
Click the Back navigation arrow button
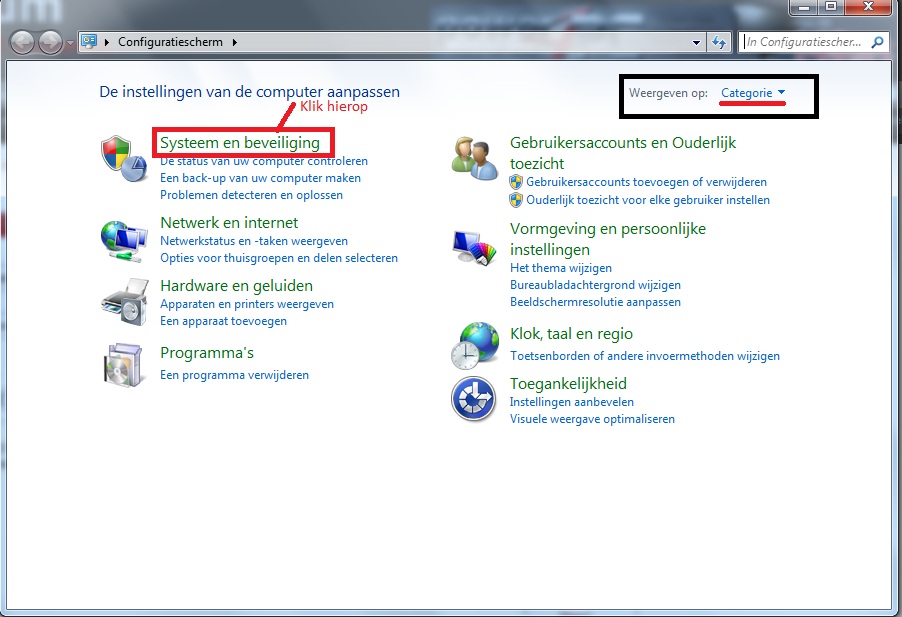pos(22,43)
